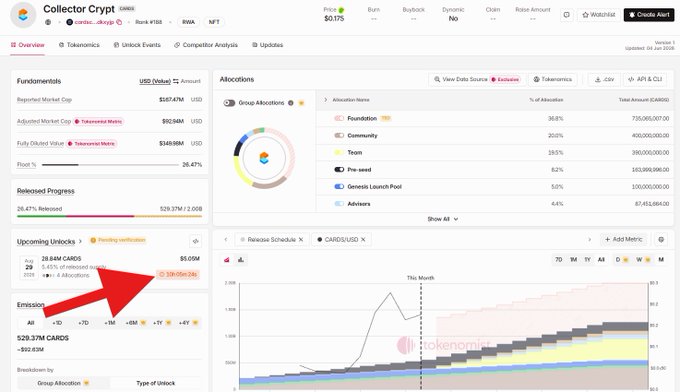680x392 pixels.
Task: Set chart interval to M
Action: [661, 260]
